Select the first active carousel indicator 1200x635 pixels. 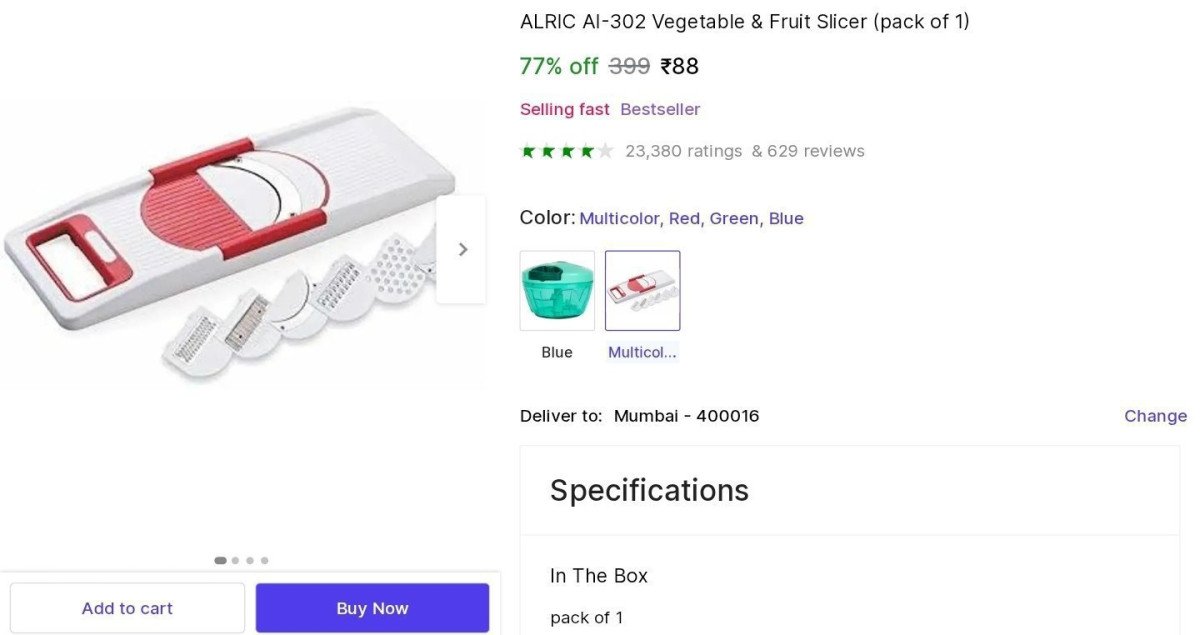pyautogui.click(x=220, y=561)
